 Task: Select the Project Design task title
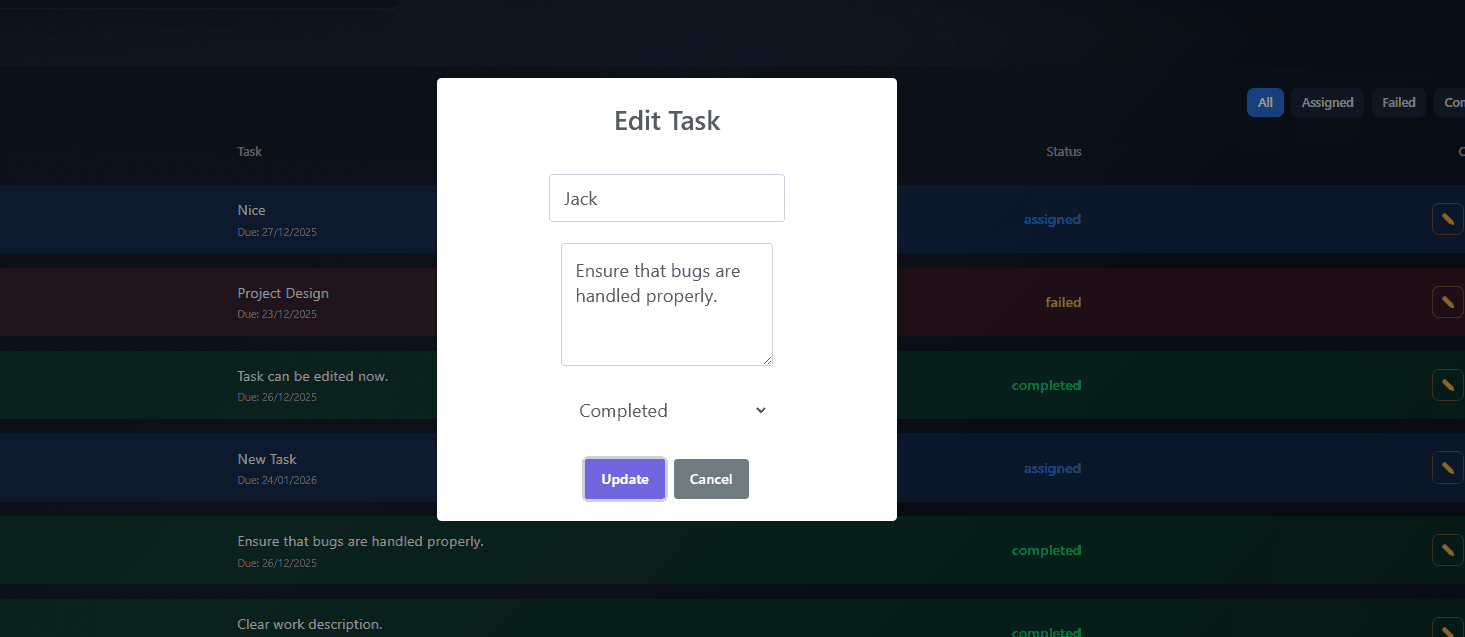coord(283,293)
